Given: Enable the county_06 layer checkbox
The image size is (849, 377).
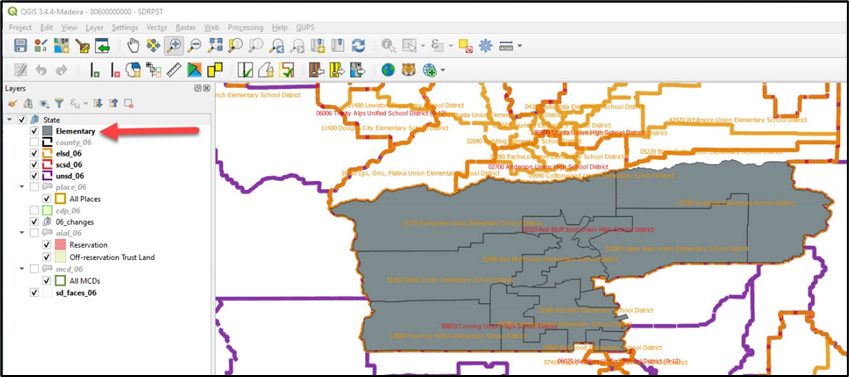Looking at the screenshot, I should [35, 142].
